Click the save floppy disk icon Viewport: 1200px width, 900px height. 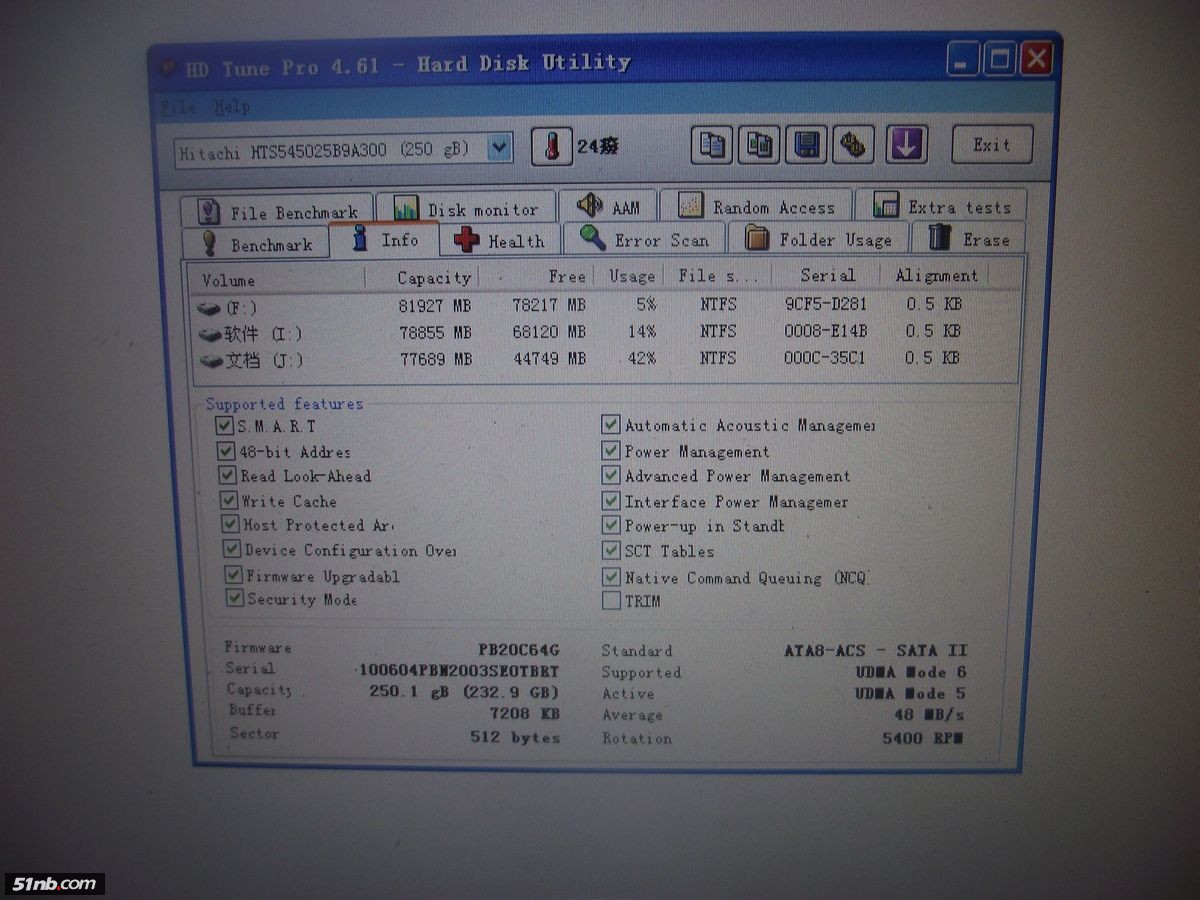point(806,145)
